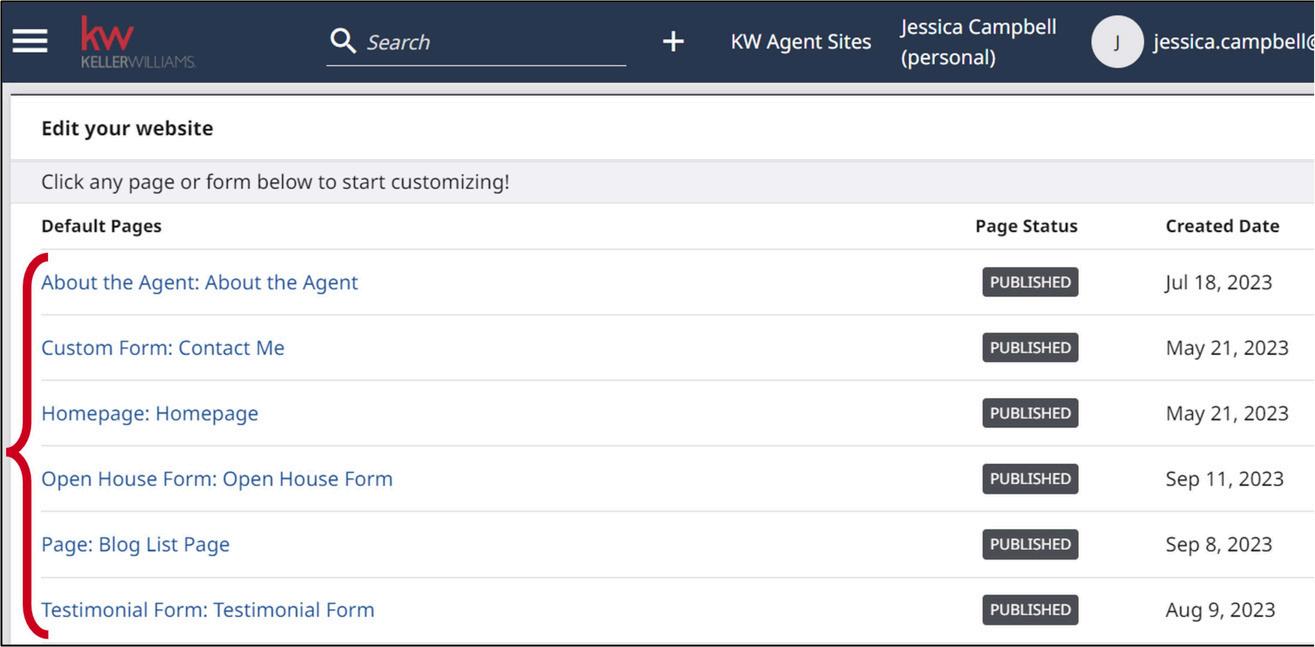Click in the Search input field

[490, 42]
